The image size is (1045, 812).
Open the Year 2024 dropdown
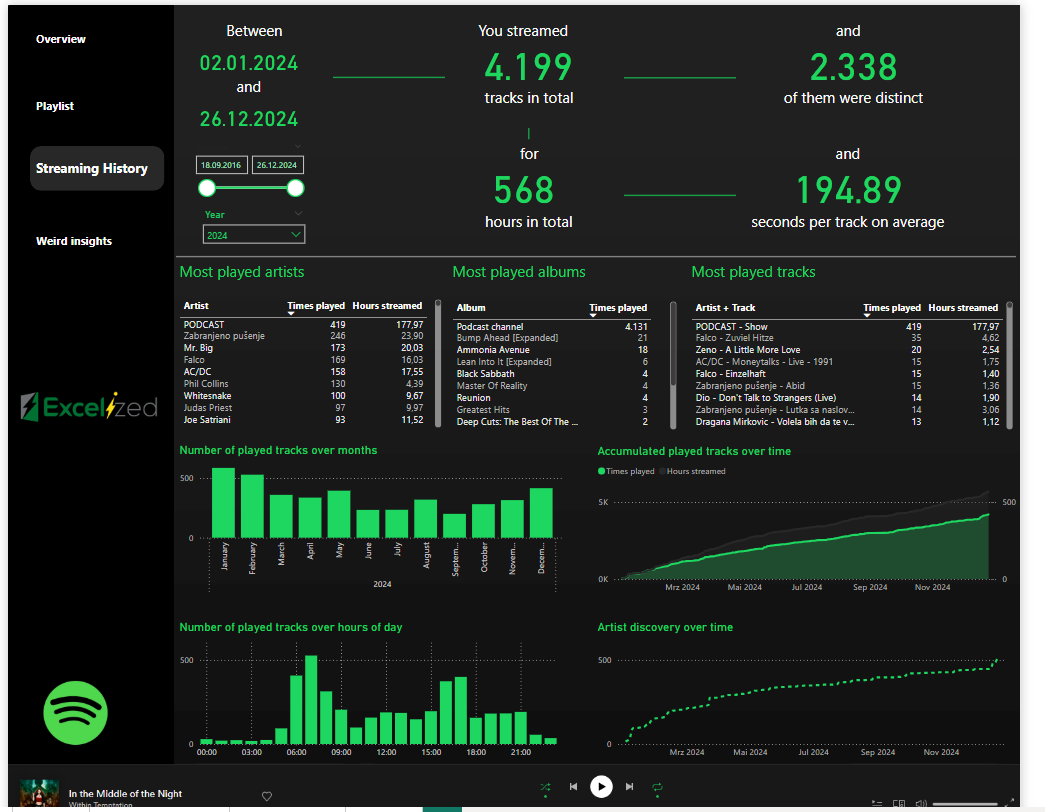254,235
